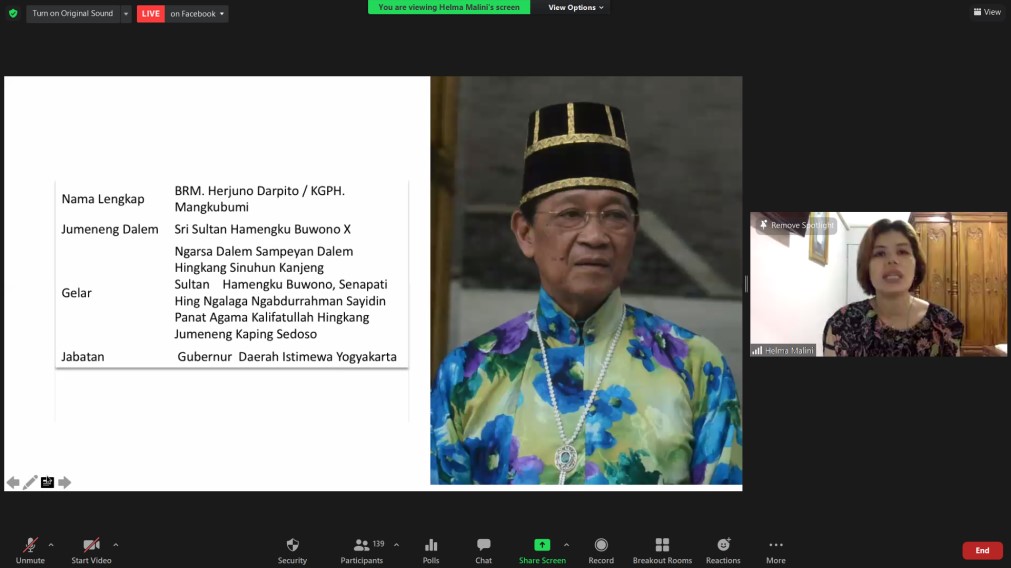Click the encryption shield icon at top left
The image size is (1011, 568).
click(x=13, y=14)
